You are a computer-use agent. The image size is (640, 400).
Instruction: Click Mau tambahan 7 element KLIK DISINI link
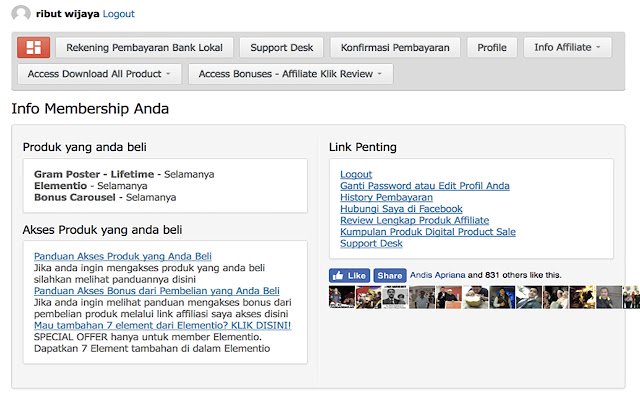tap(162, 326)
